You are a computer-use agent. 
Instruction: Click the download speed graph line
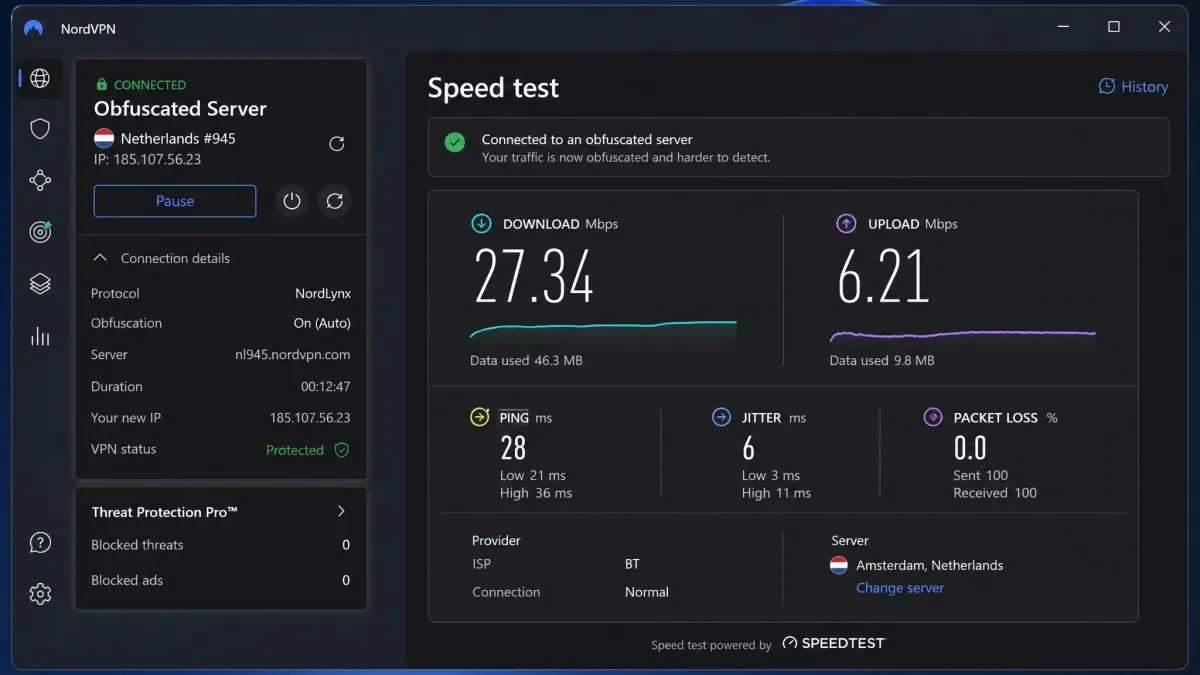pos(603,328)
